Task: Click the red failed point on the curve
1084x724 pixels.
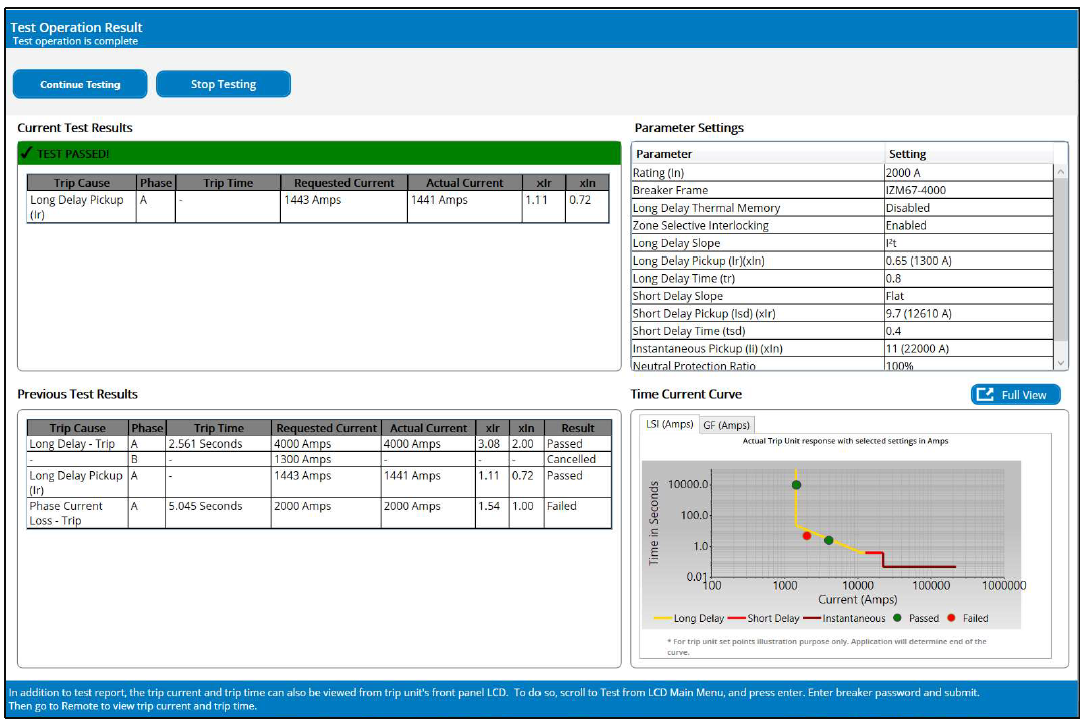Action: click(807, 536)
